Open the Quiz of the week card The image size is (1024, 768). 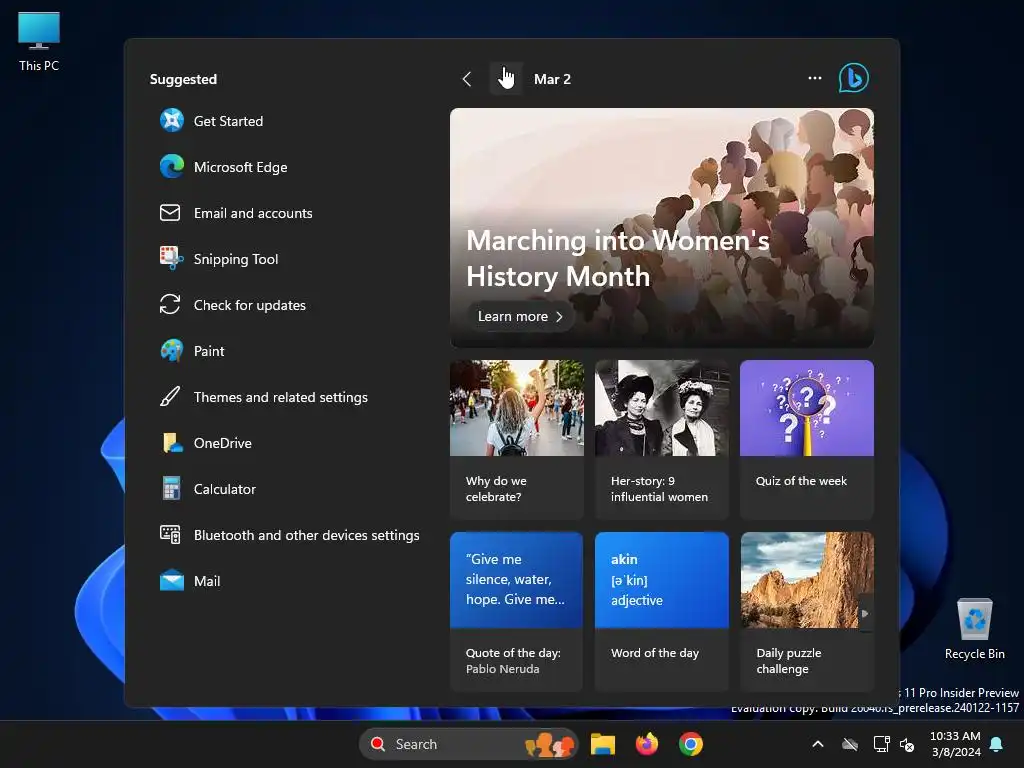pyautogui.click(x=807, y=440)
